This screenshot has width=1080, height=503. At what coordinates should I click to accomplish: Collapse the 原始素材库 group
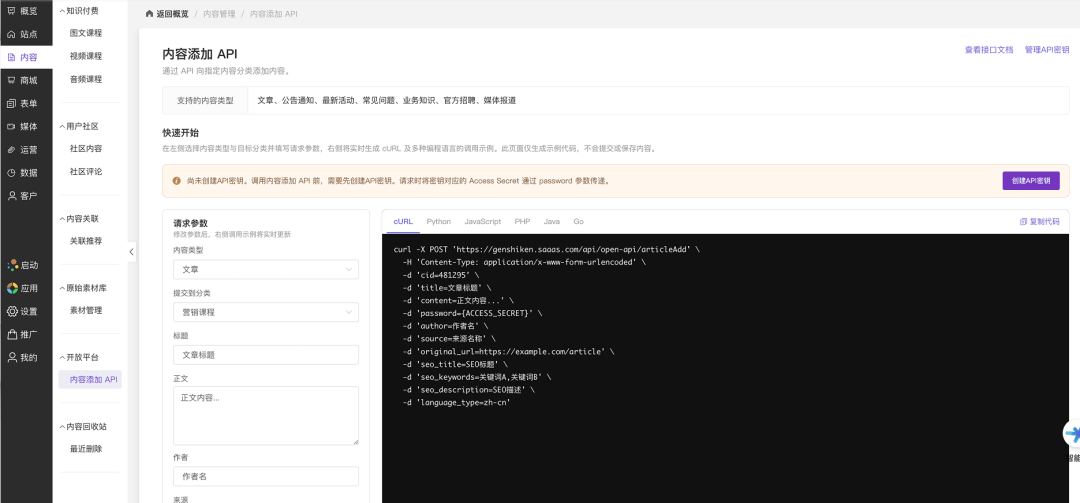tap(61, 288)
